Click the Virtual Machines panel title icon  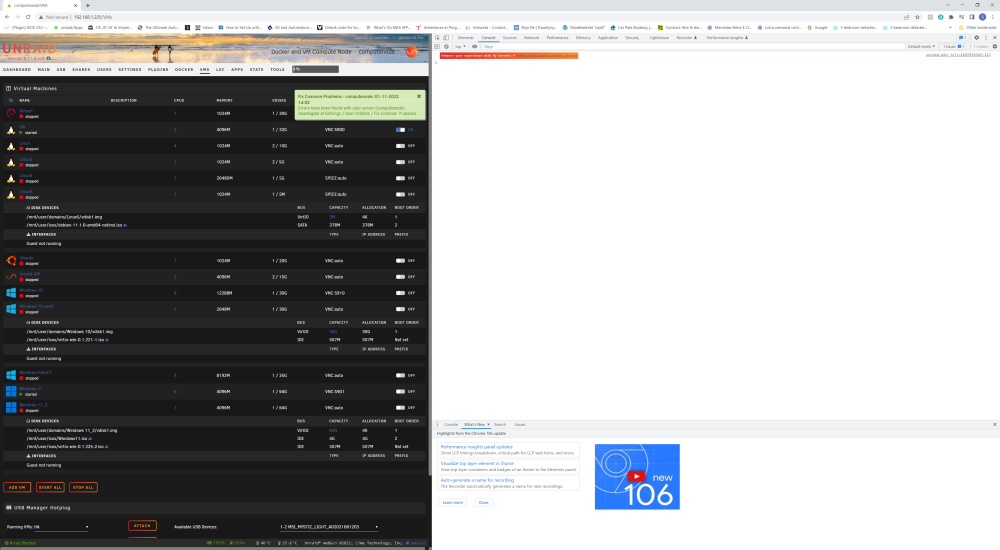8,89
